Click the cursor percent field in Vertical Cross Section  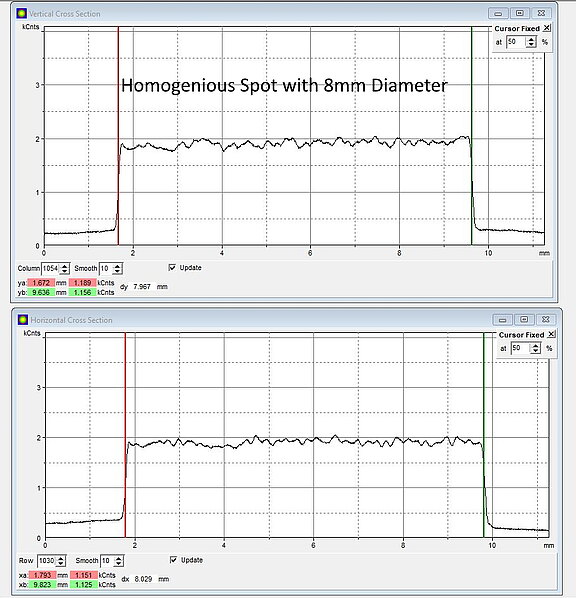coord(516,42)
